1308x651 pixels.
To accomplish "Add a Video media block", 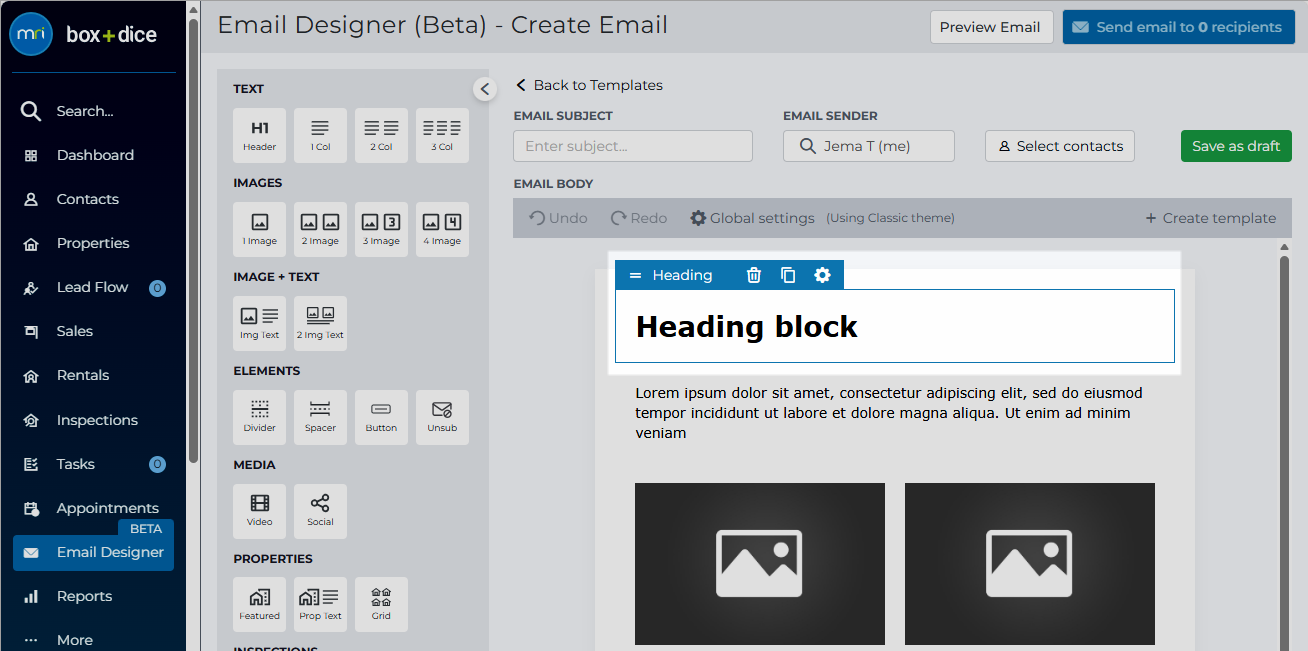I will coord(259,511).
